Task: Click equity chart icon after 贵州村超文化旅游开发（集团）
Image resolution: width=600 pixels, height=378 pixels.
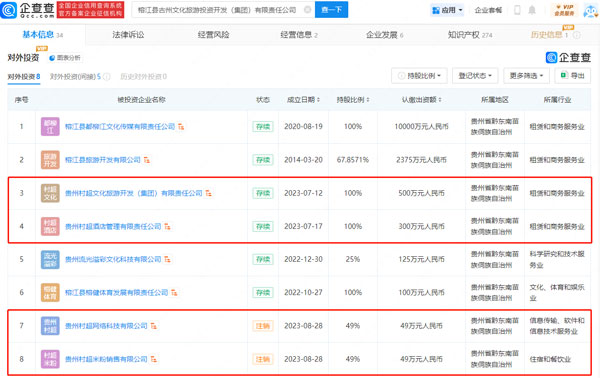Action: coord(209,193)
